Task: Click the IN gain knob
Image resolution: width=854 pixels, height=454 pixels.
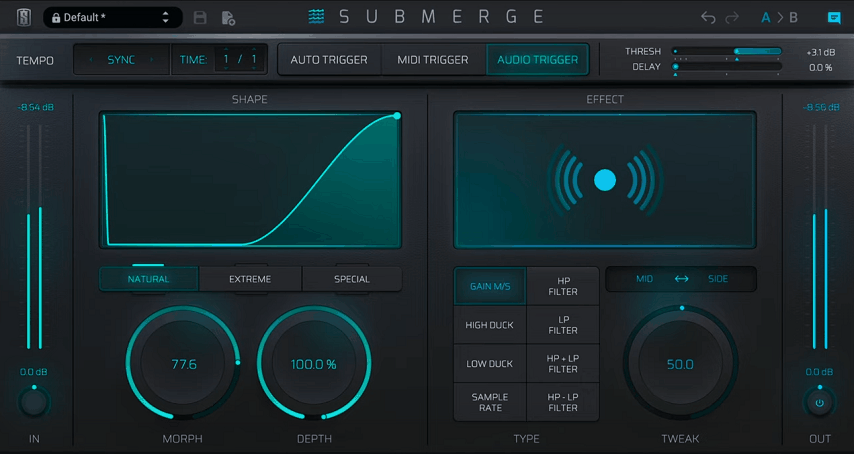Action: 34,403
